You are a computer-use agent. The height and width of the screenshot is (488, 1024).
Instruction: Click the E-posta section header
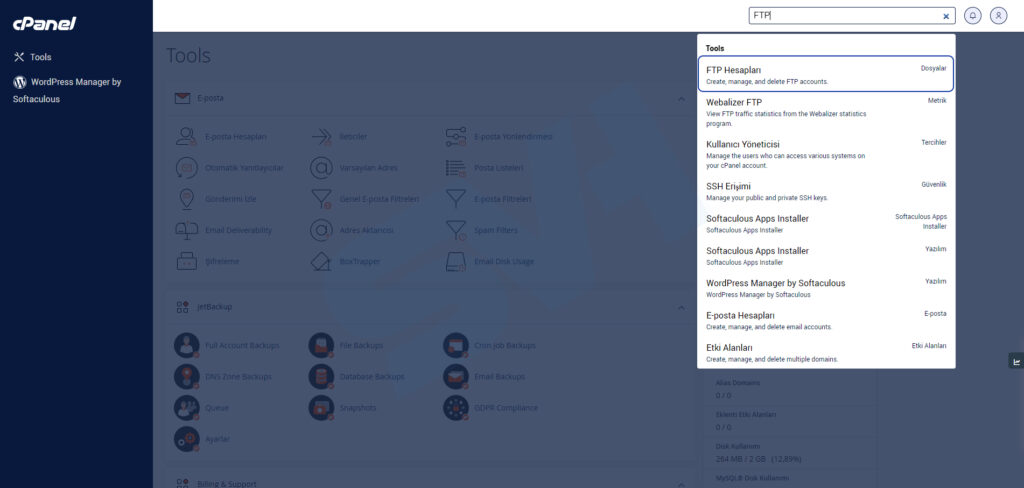coord(429,99)
